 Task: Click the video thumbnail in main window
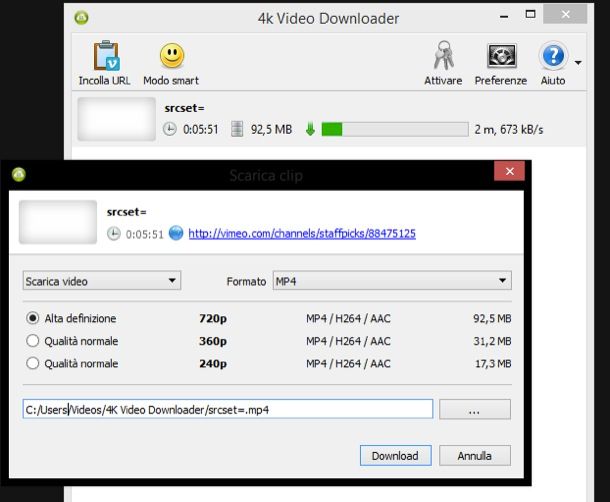coord(117,119)
